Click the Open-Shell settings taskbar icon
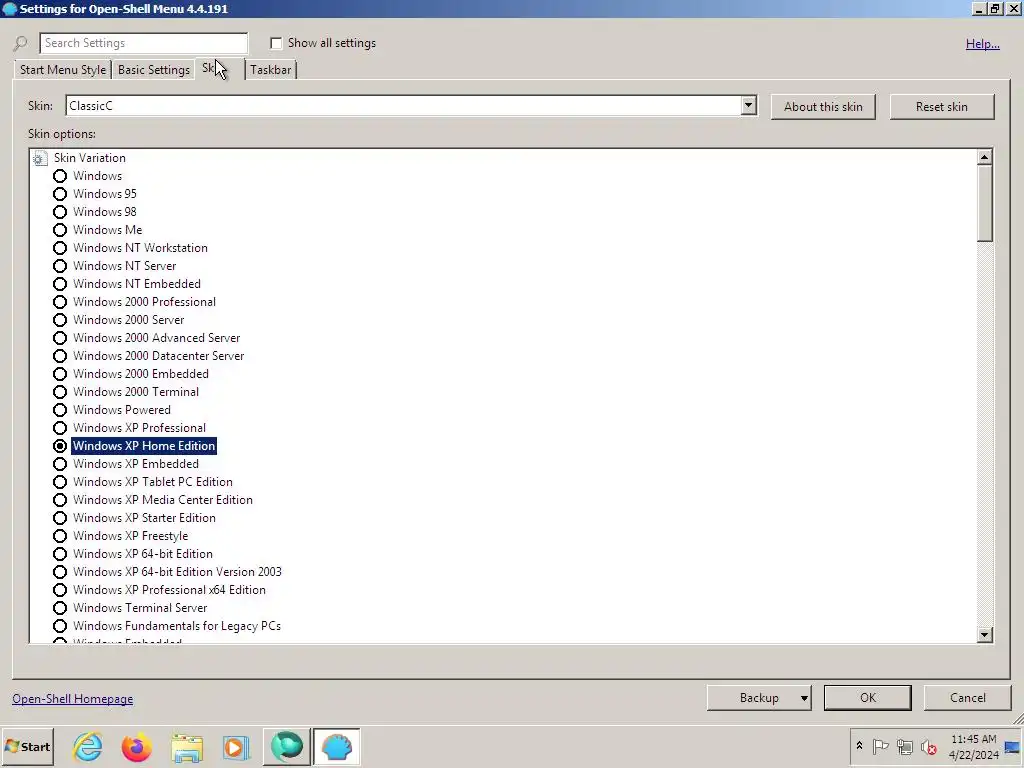The width and height of the screenshot is (1024, 768). pos(336,746)
